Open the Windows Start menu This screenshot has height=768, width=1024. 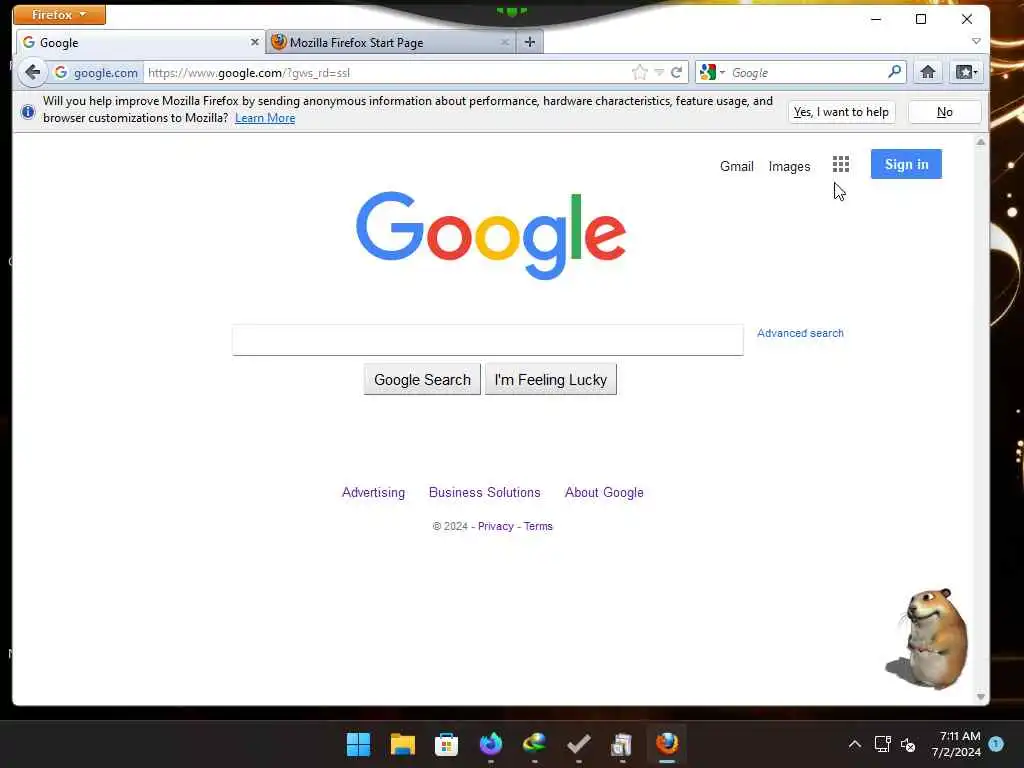[358, 744]
